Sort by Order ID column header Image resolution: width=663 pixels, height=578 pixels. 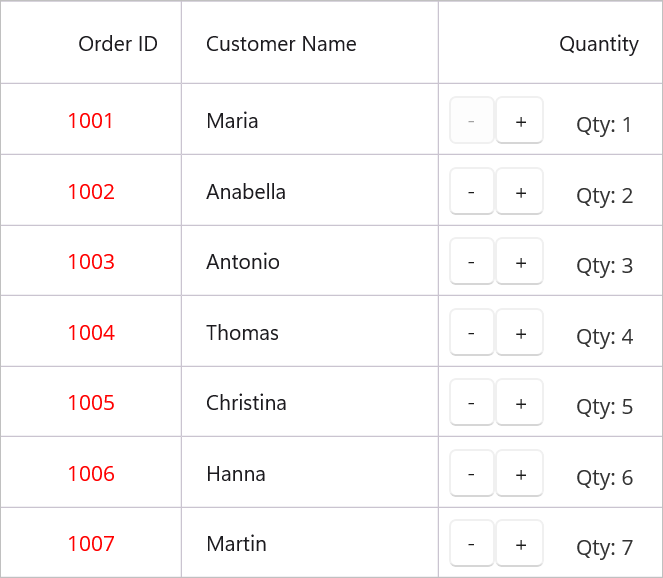(118, 44)
